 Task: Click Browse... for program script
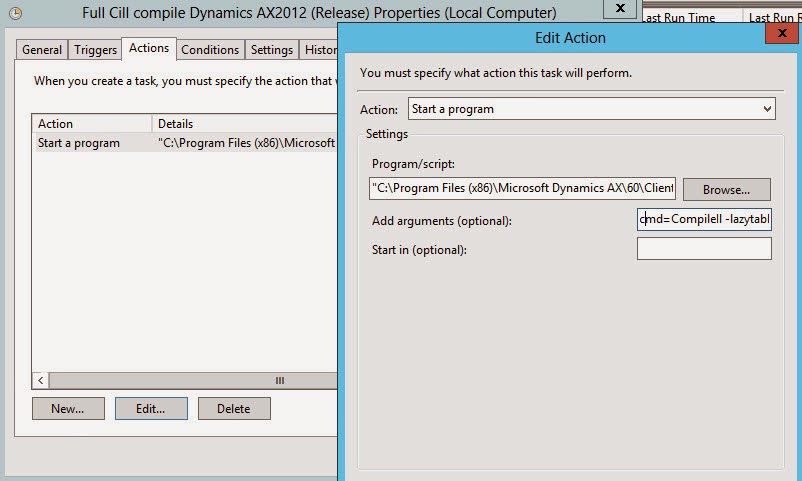[x=726, y=189]
